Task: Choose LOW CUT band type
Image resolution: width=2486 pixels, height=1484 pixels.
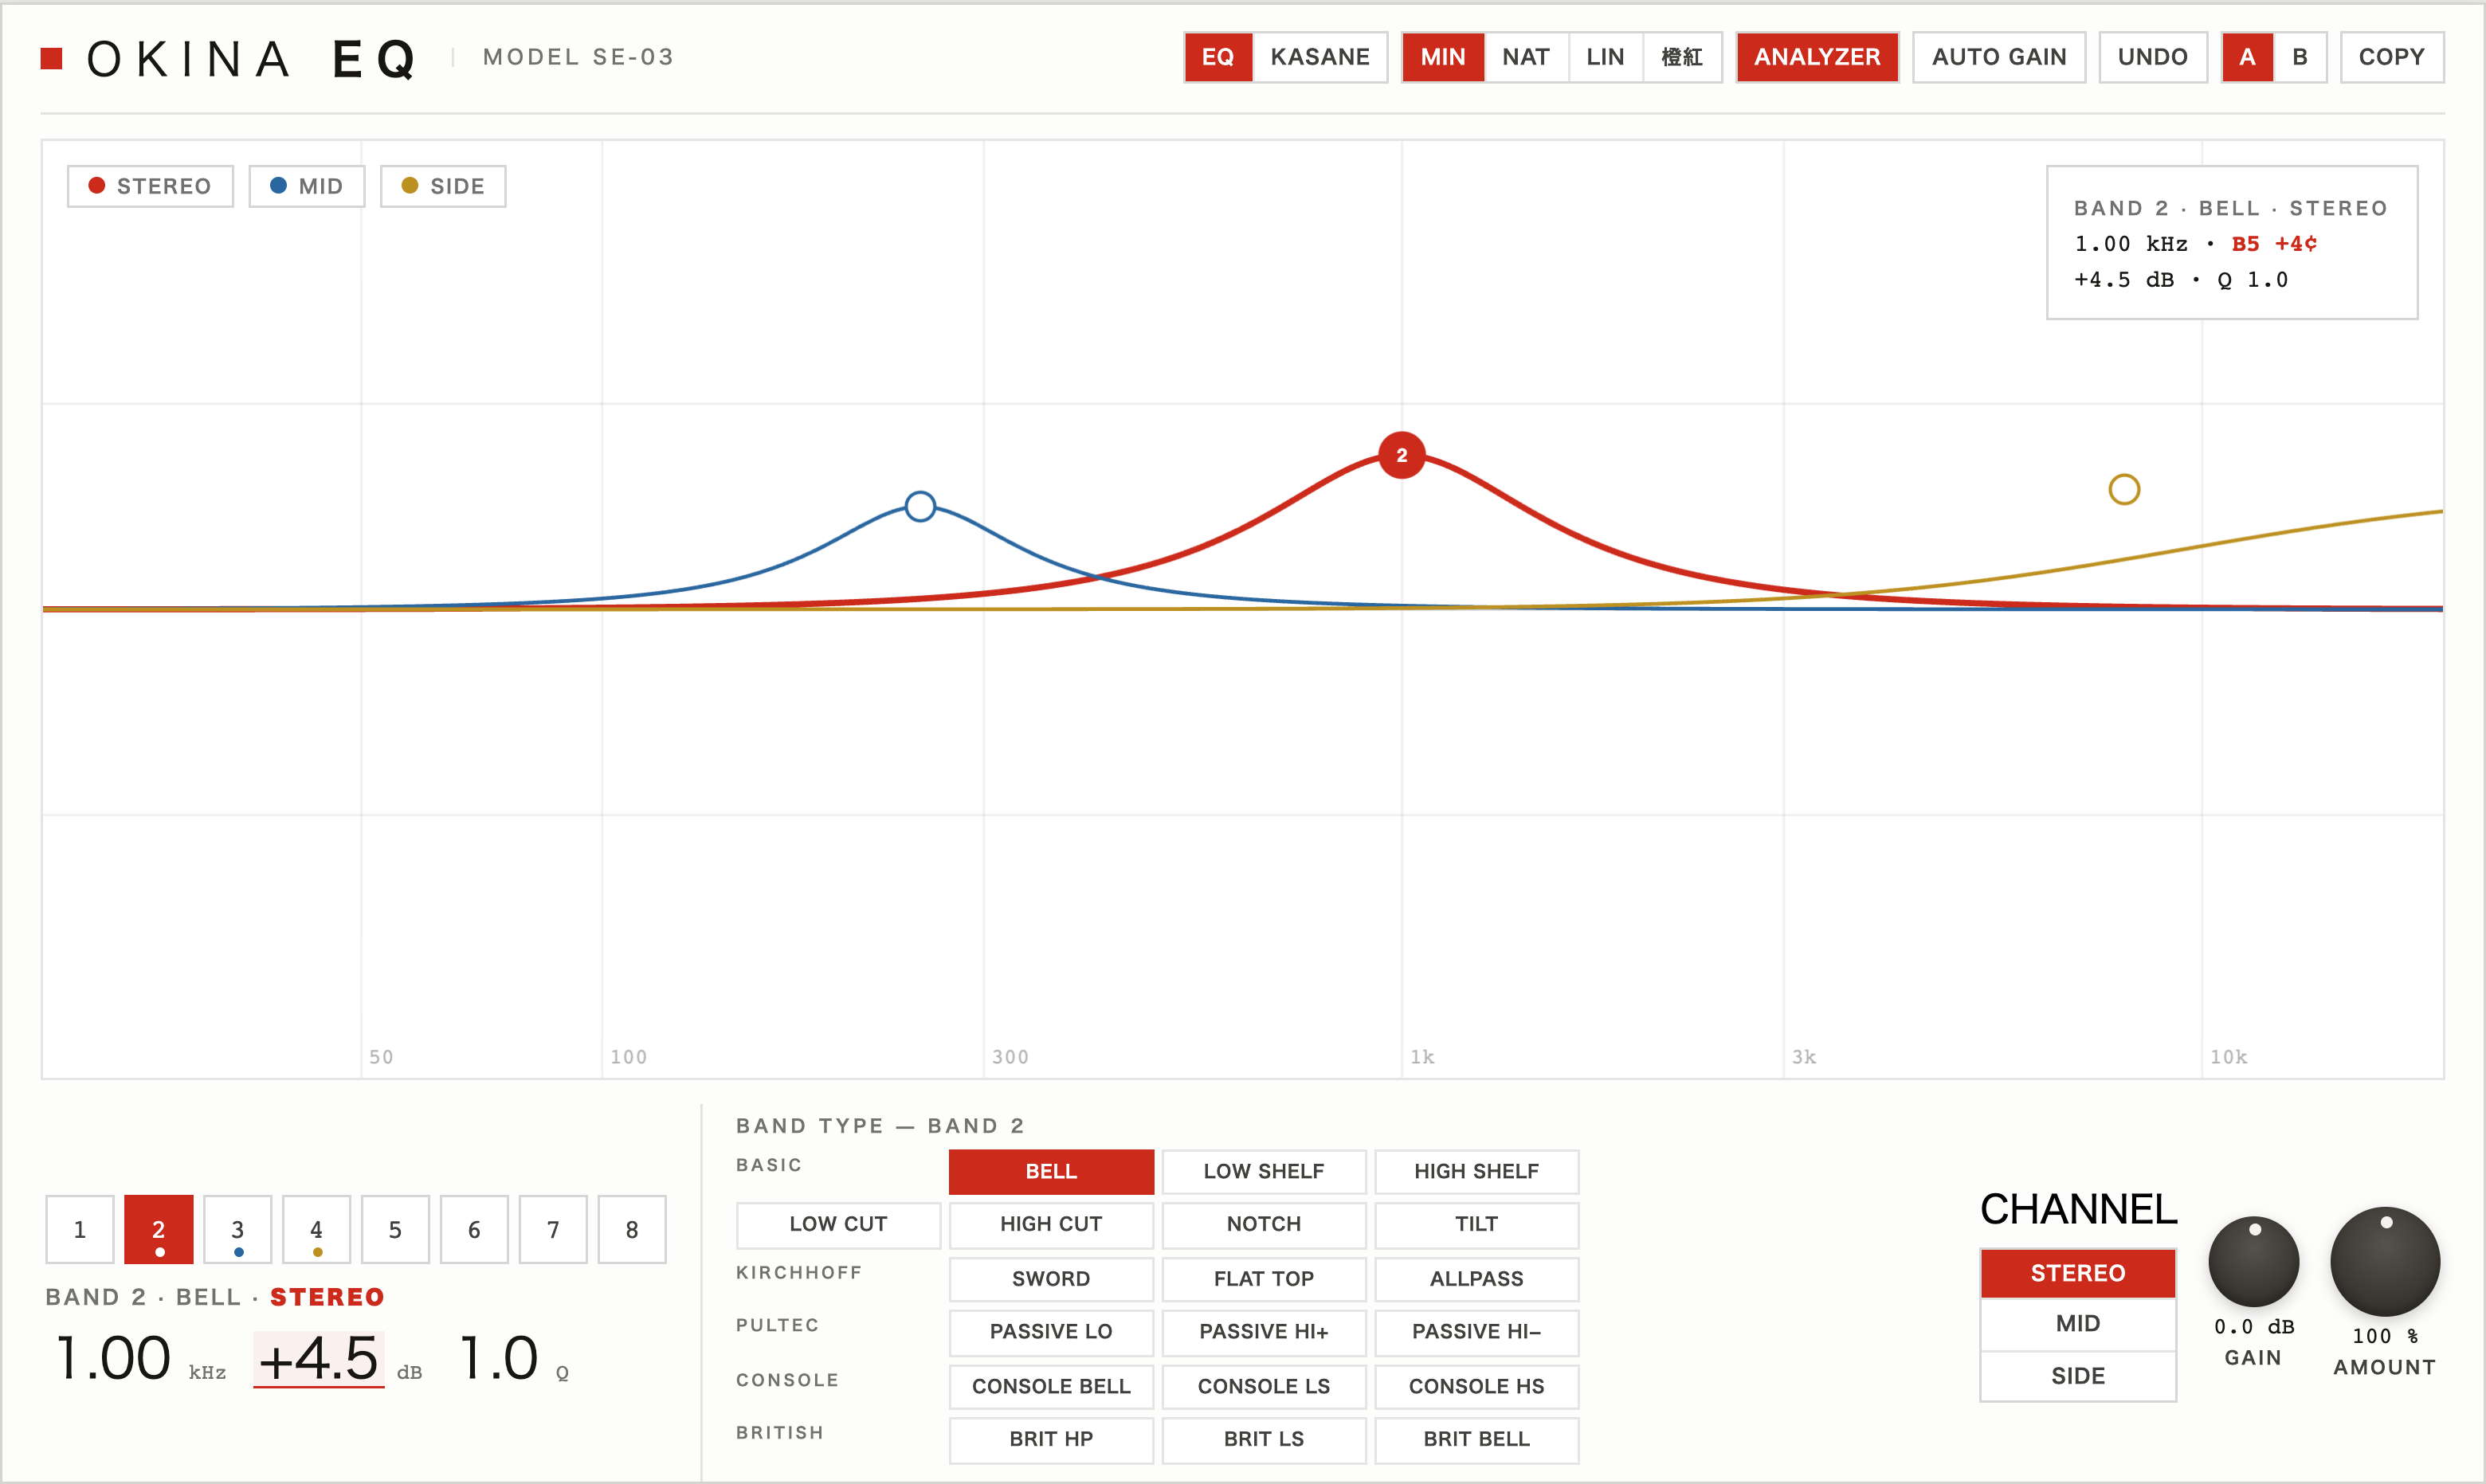Action: (838, 1224)
